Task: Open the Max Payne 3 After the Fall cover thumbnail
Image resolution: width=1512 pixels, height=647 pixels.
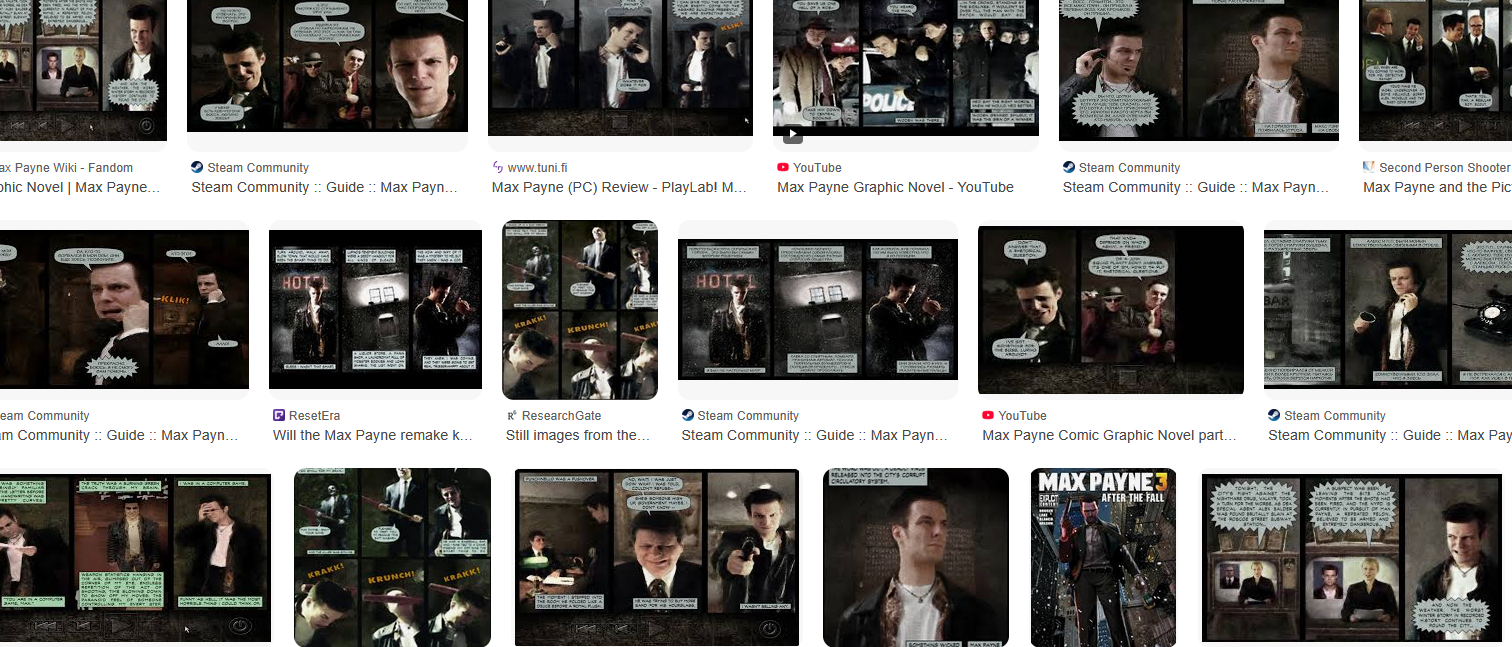Action: click(1103, 557)
